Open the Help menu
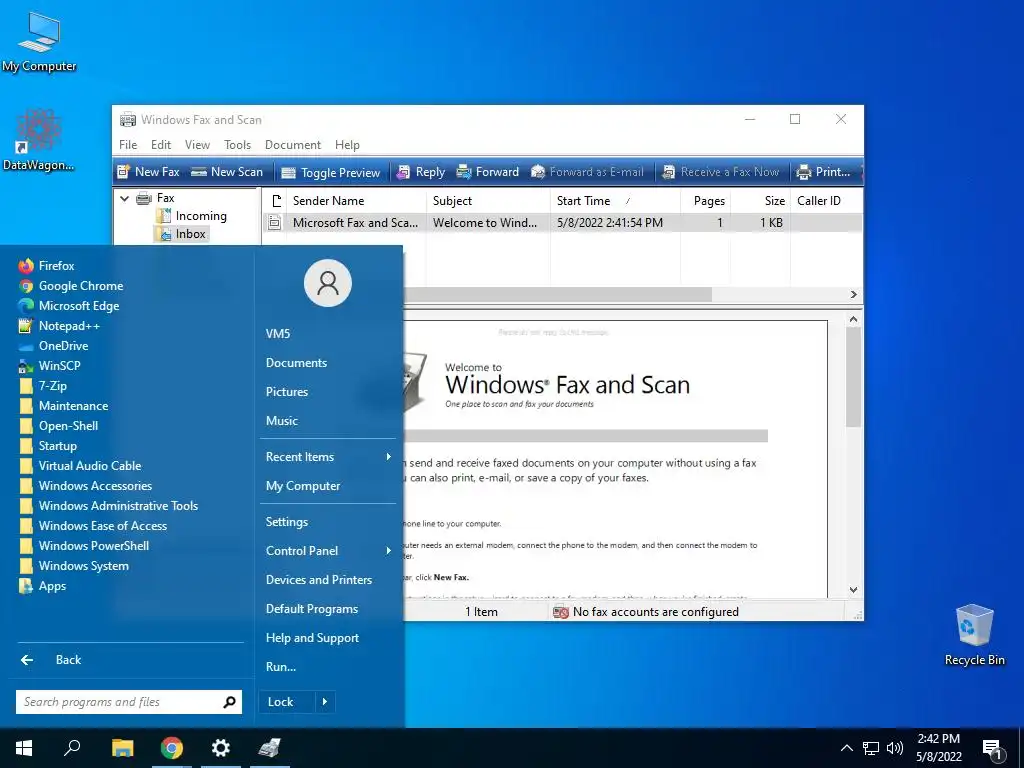 [x=347, y=145]
